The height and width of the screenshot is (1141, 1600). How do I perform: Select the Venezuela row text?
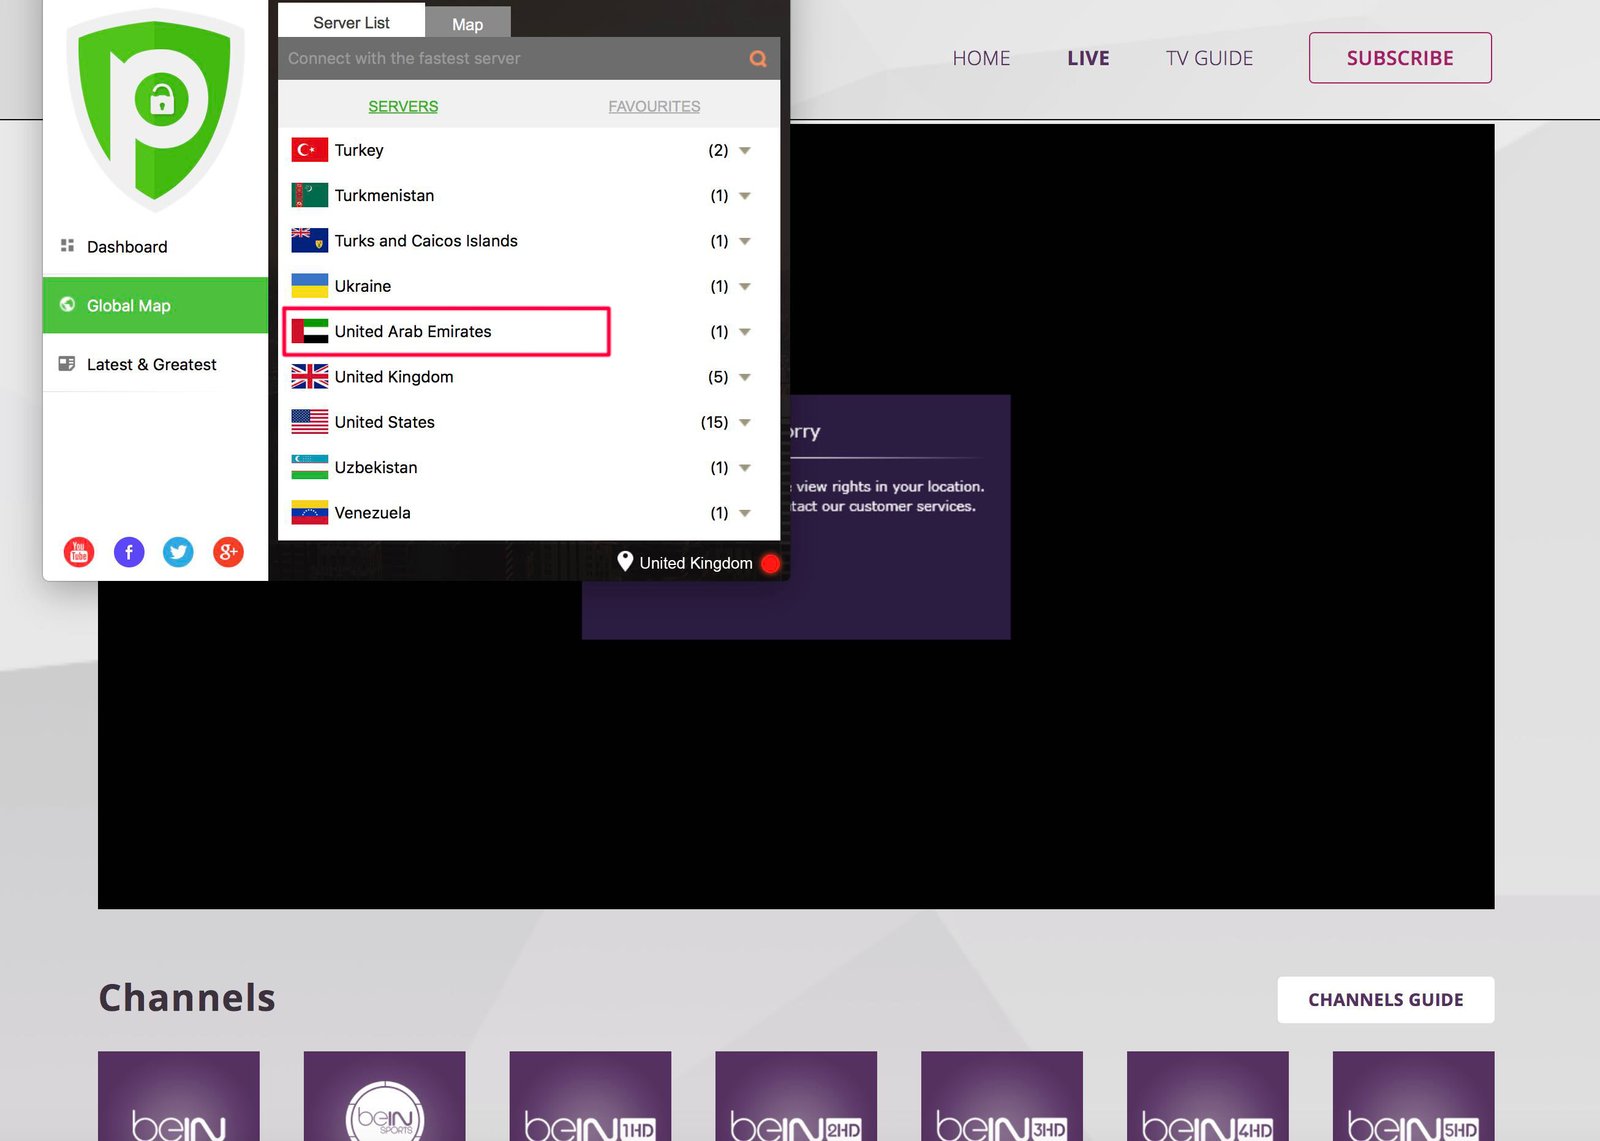click(x=372, y=512)
